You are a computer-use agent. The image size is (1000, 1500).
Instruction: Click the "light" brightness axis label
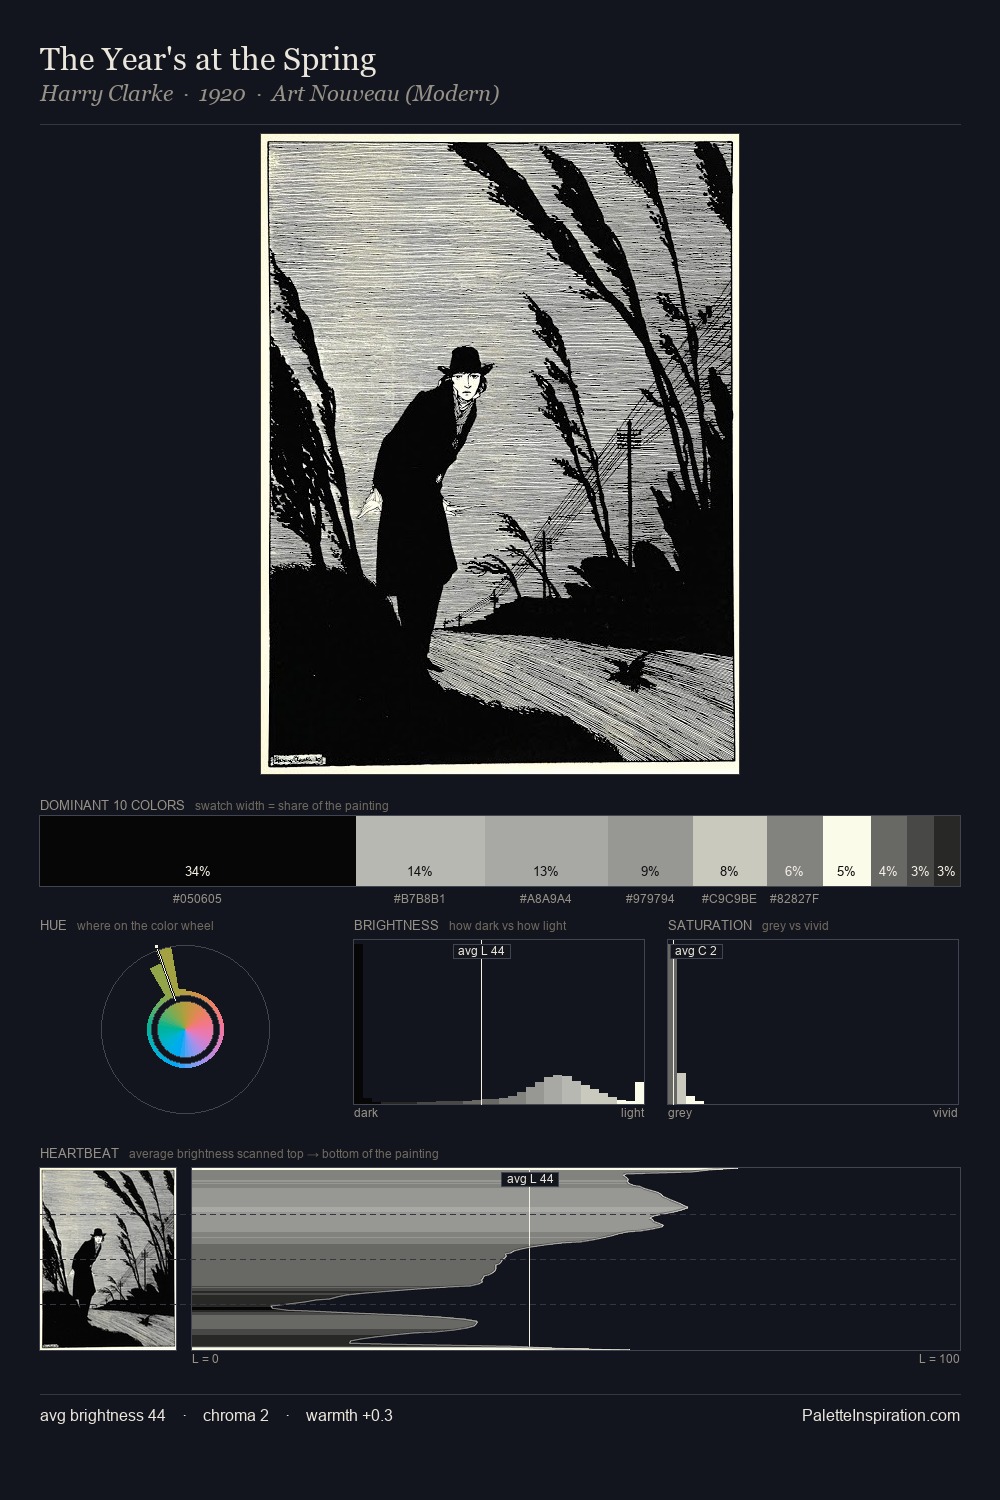point(632,1113)
